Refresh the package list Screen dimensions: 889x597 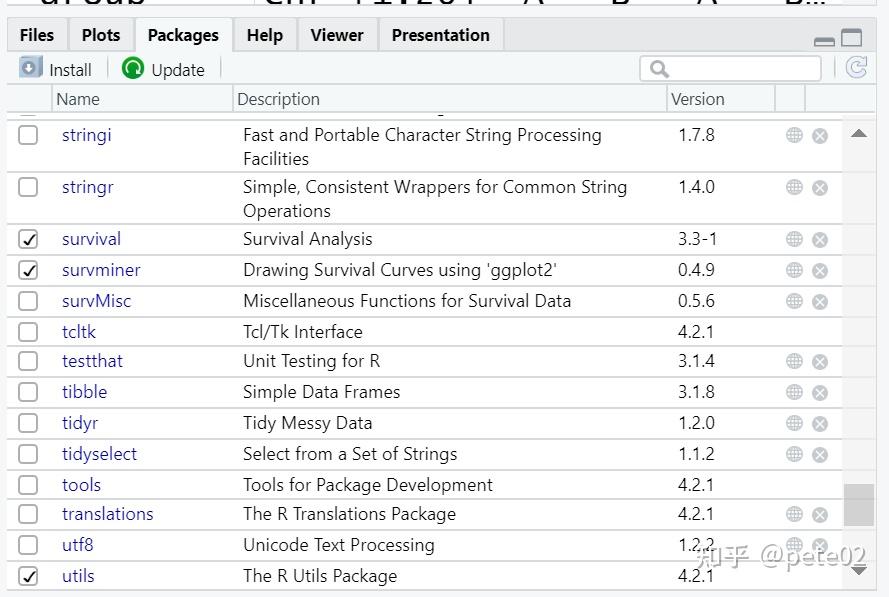tap(856, 68)
